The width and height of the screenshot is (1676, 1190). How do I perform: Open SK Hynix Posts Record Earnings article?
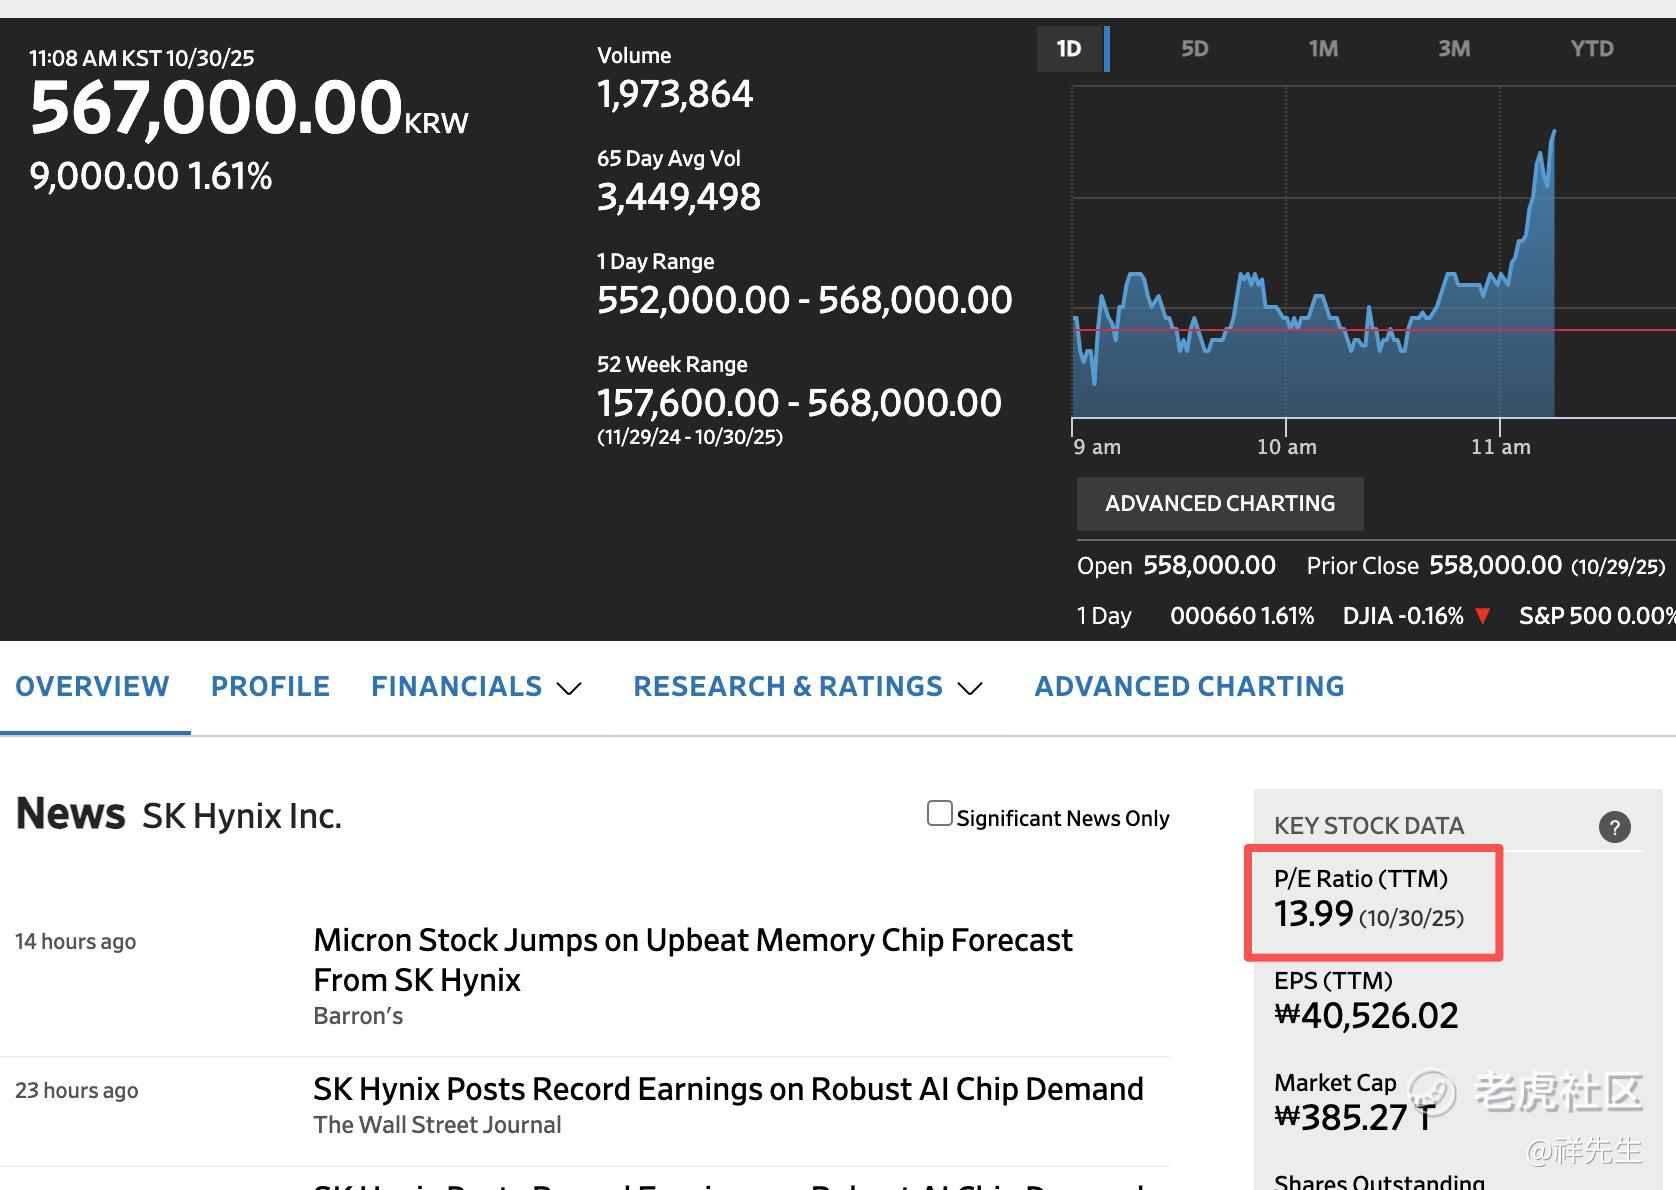(728, 1089)
